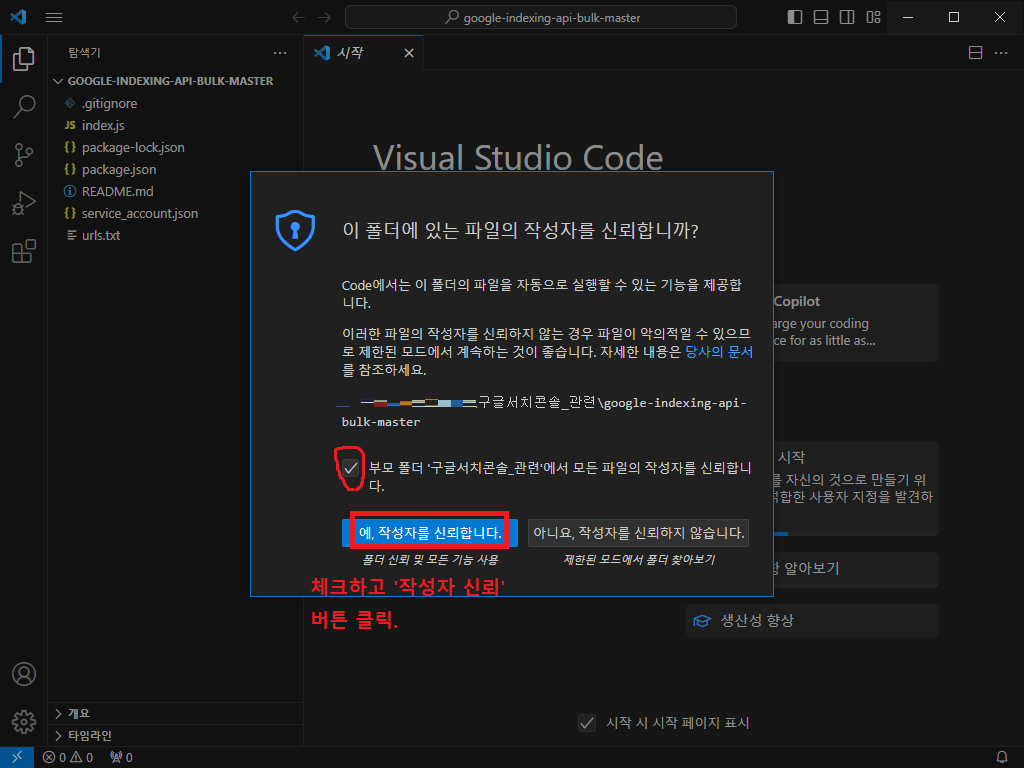This screenshot has width=1024, height=768.
Task: Open the Extensions view icon
Action: [x=24, y=251]
